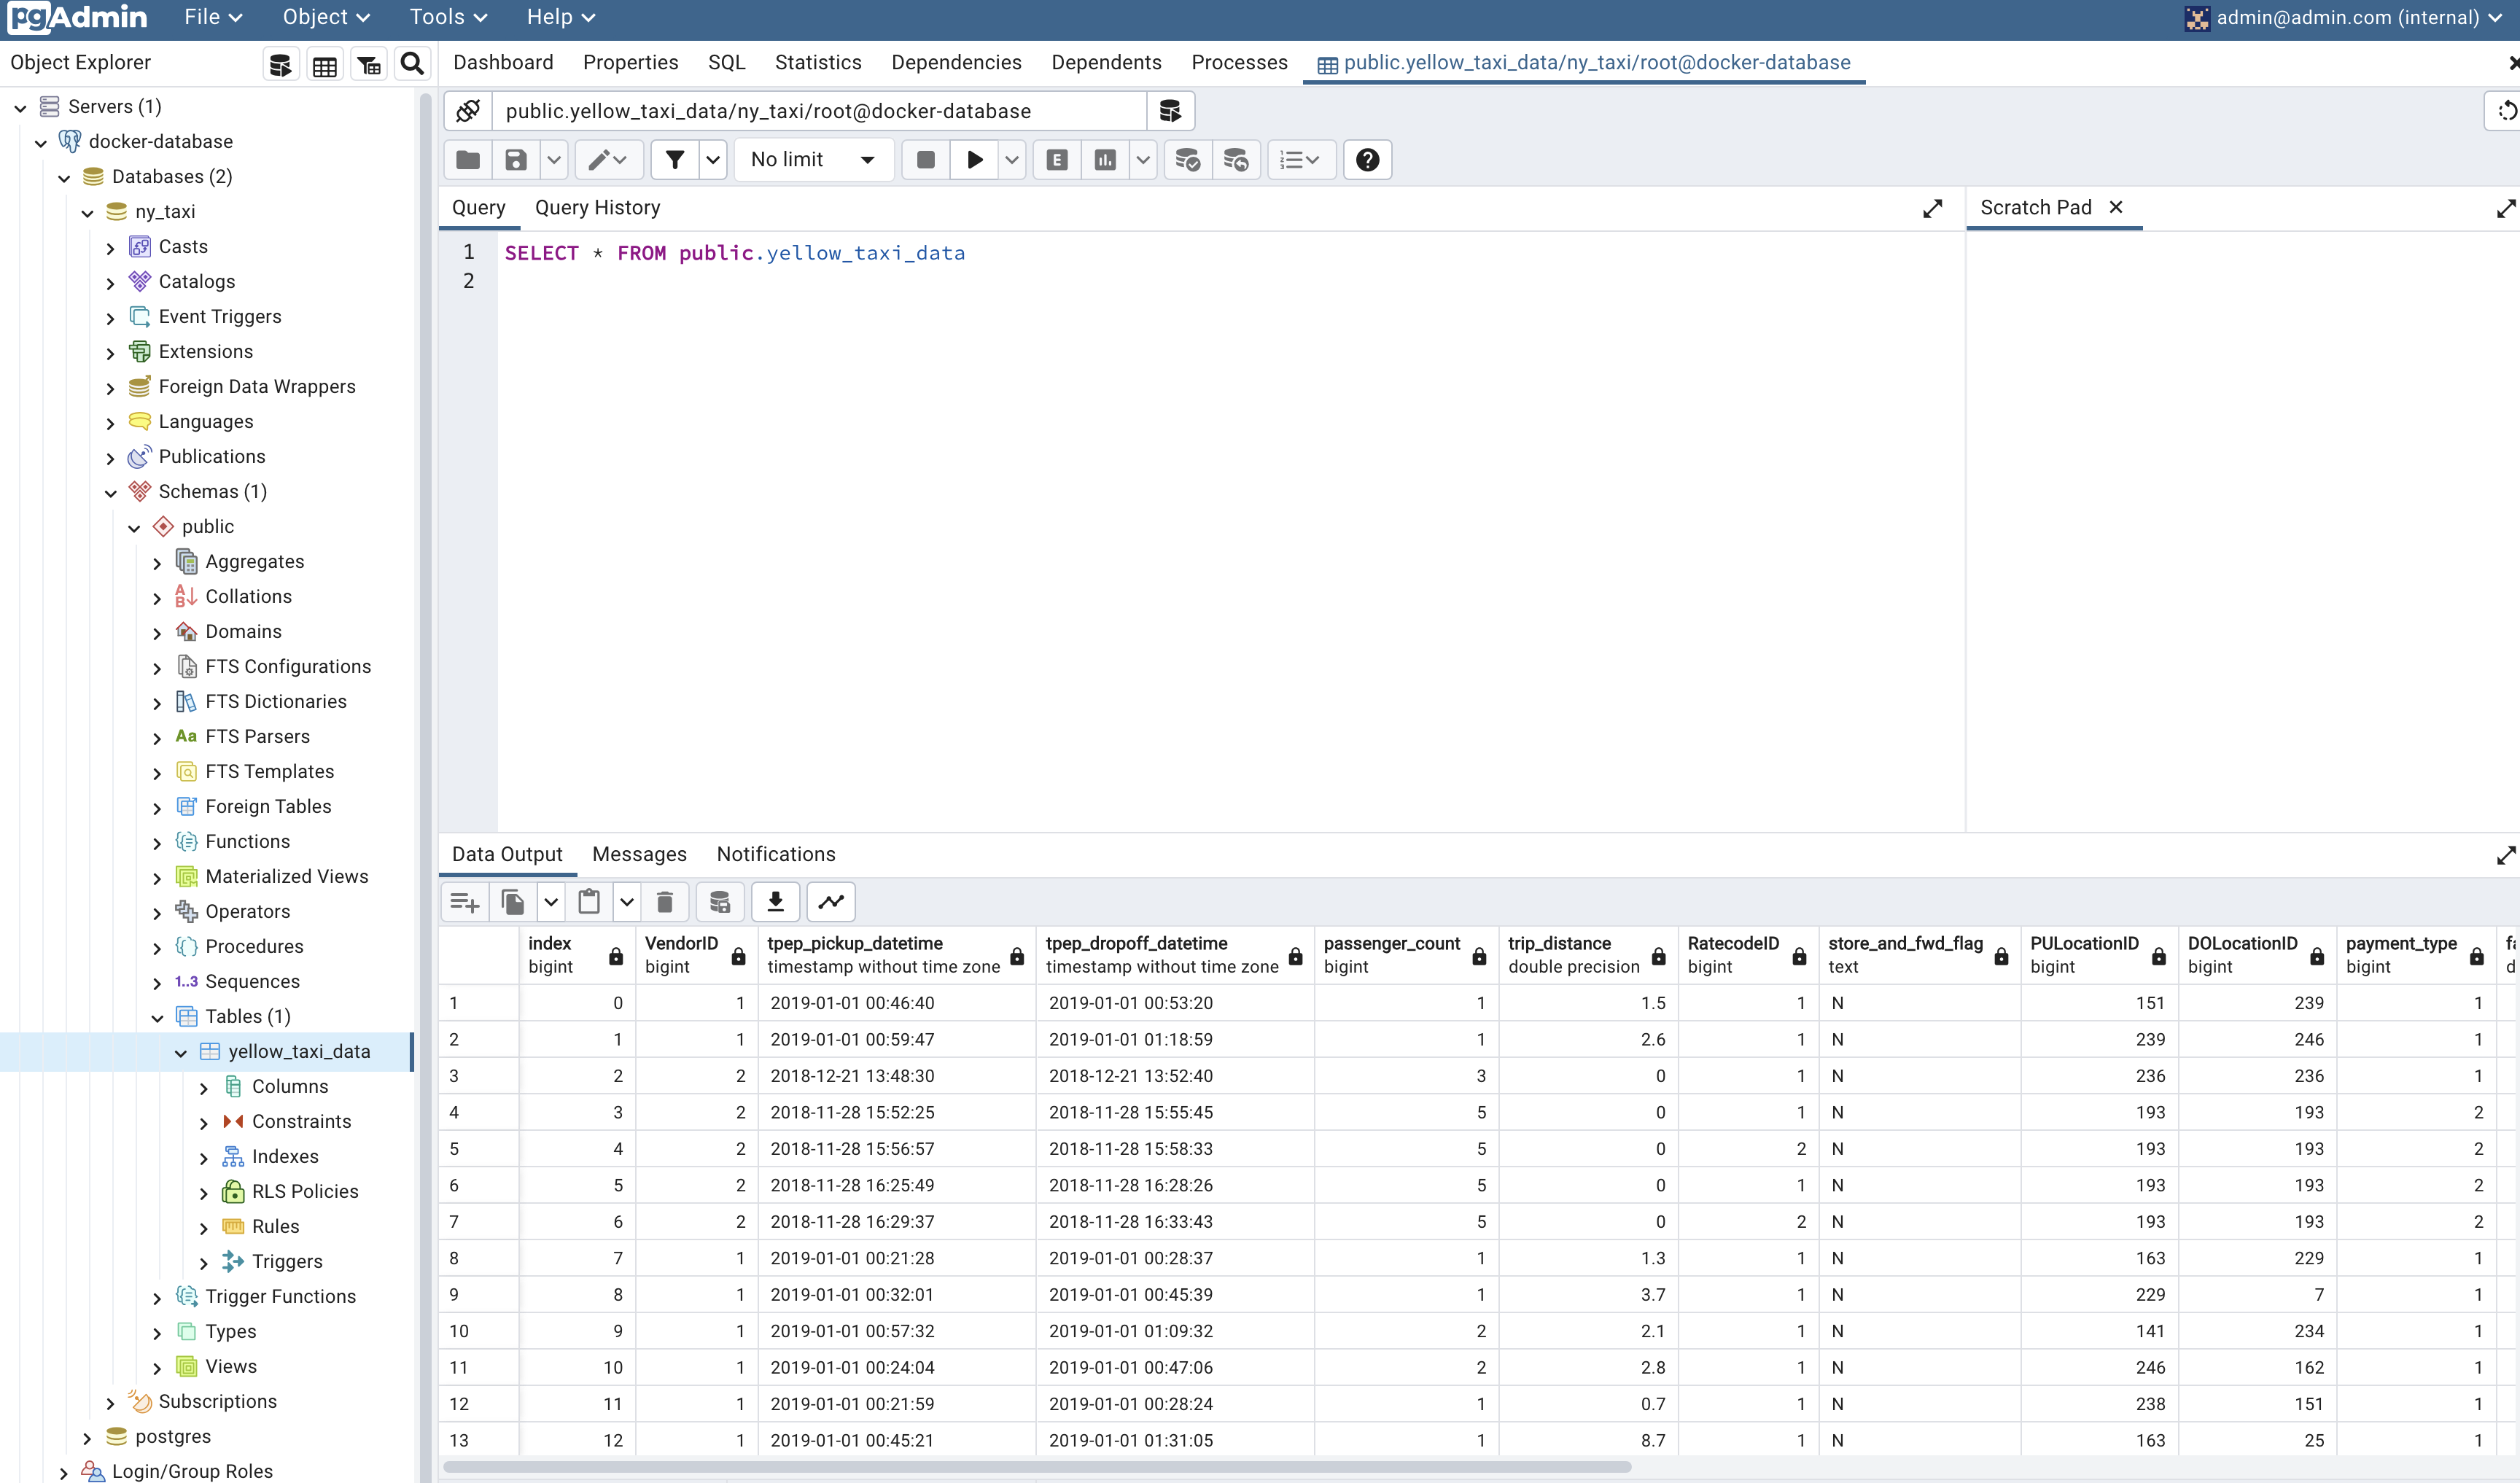Open the execute options dropdown arrow
This screenshot has width=2520, height=1483.
1012,160
